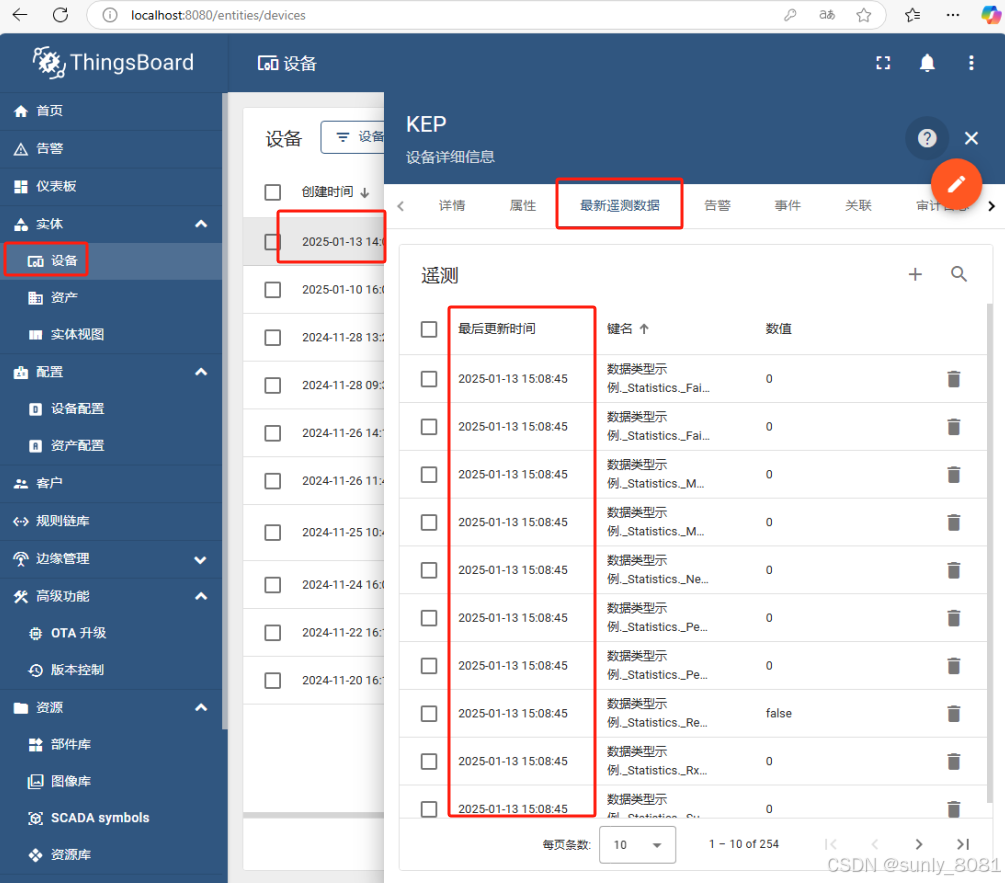Image resolution: width=1005 pixels, height=883 pixels.
Task: Open the rows-per-page dropdown showing 10
Action: (x=637, y=845)
